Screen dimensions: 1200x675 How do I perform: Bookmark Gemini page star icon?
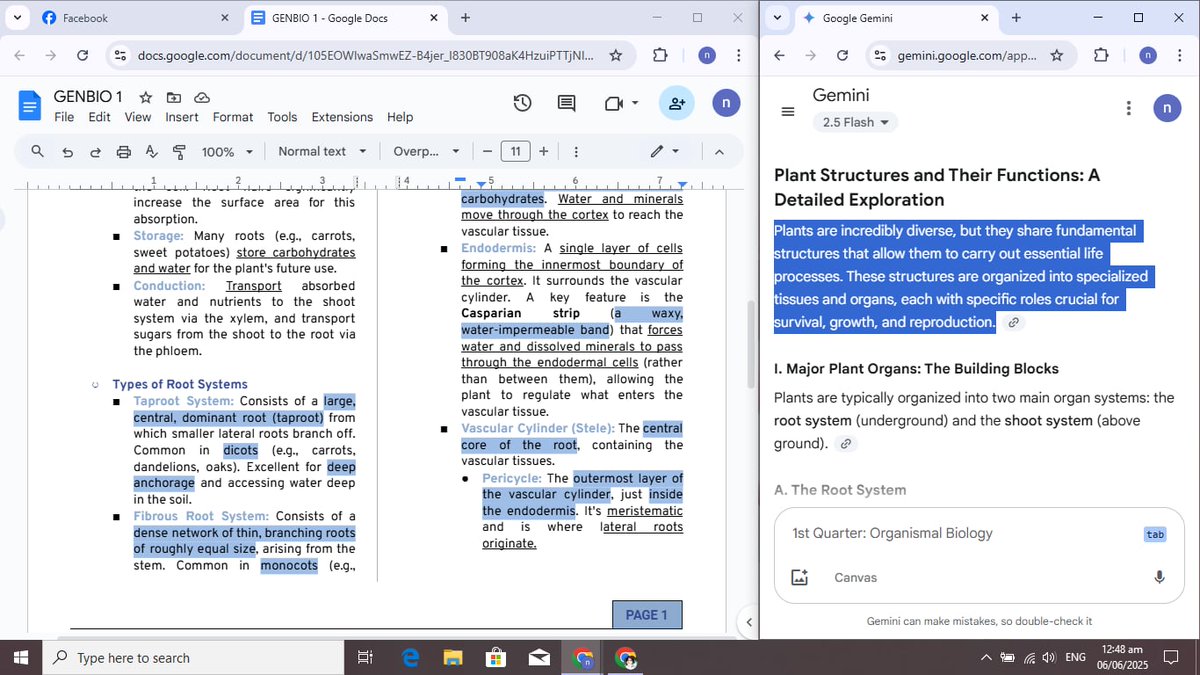tap(1056, 56)
